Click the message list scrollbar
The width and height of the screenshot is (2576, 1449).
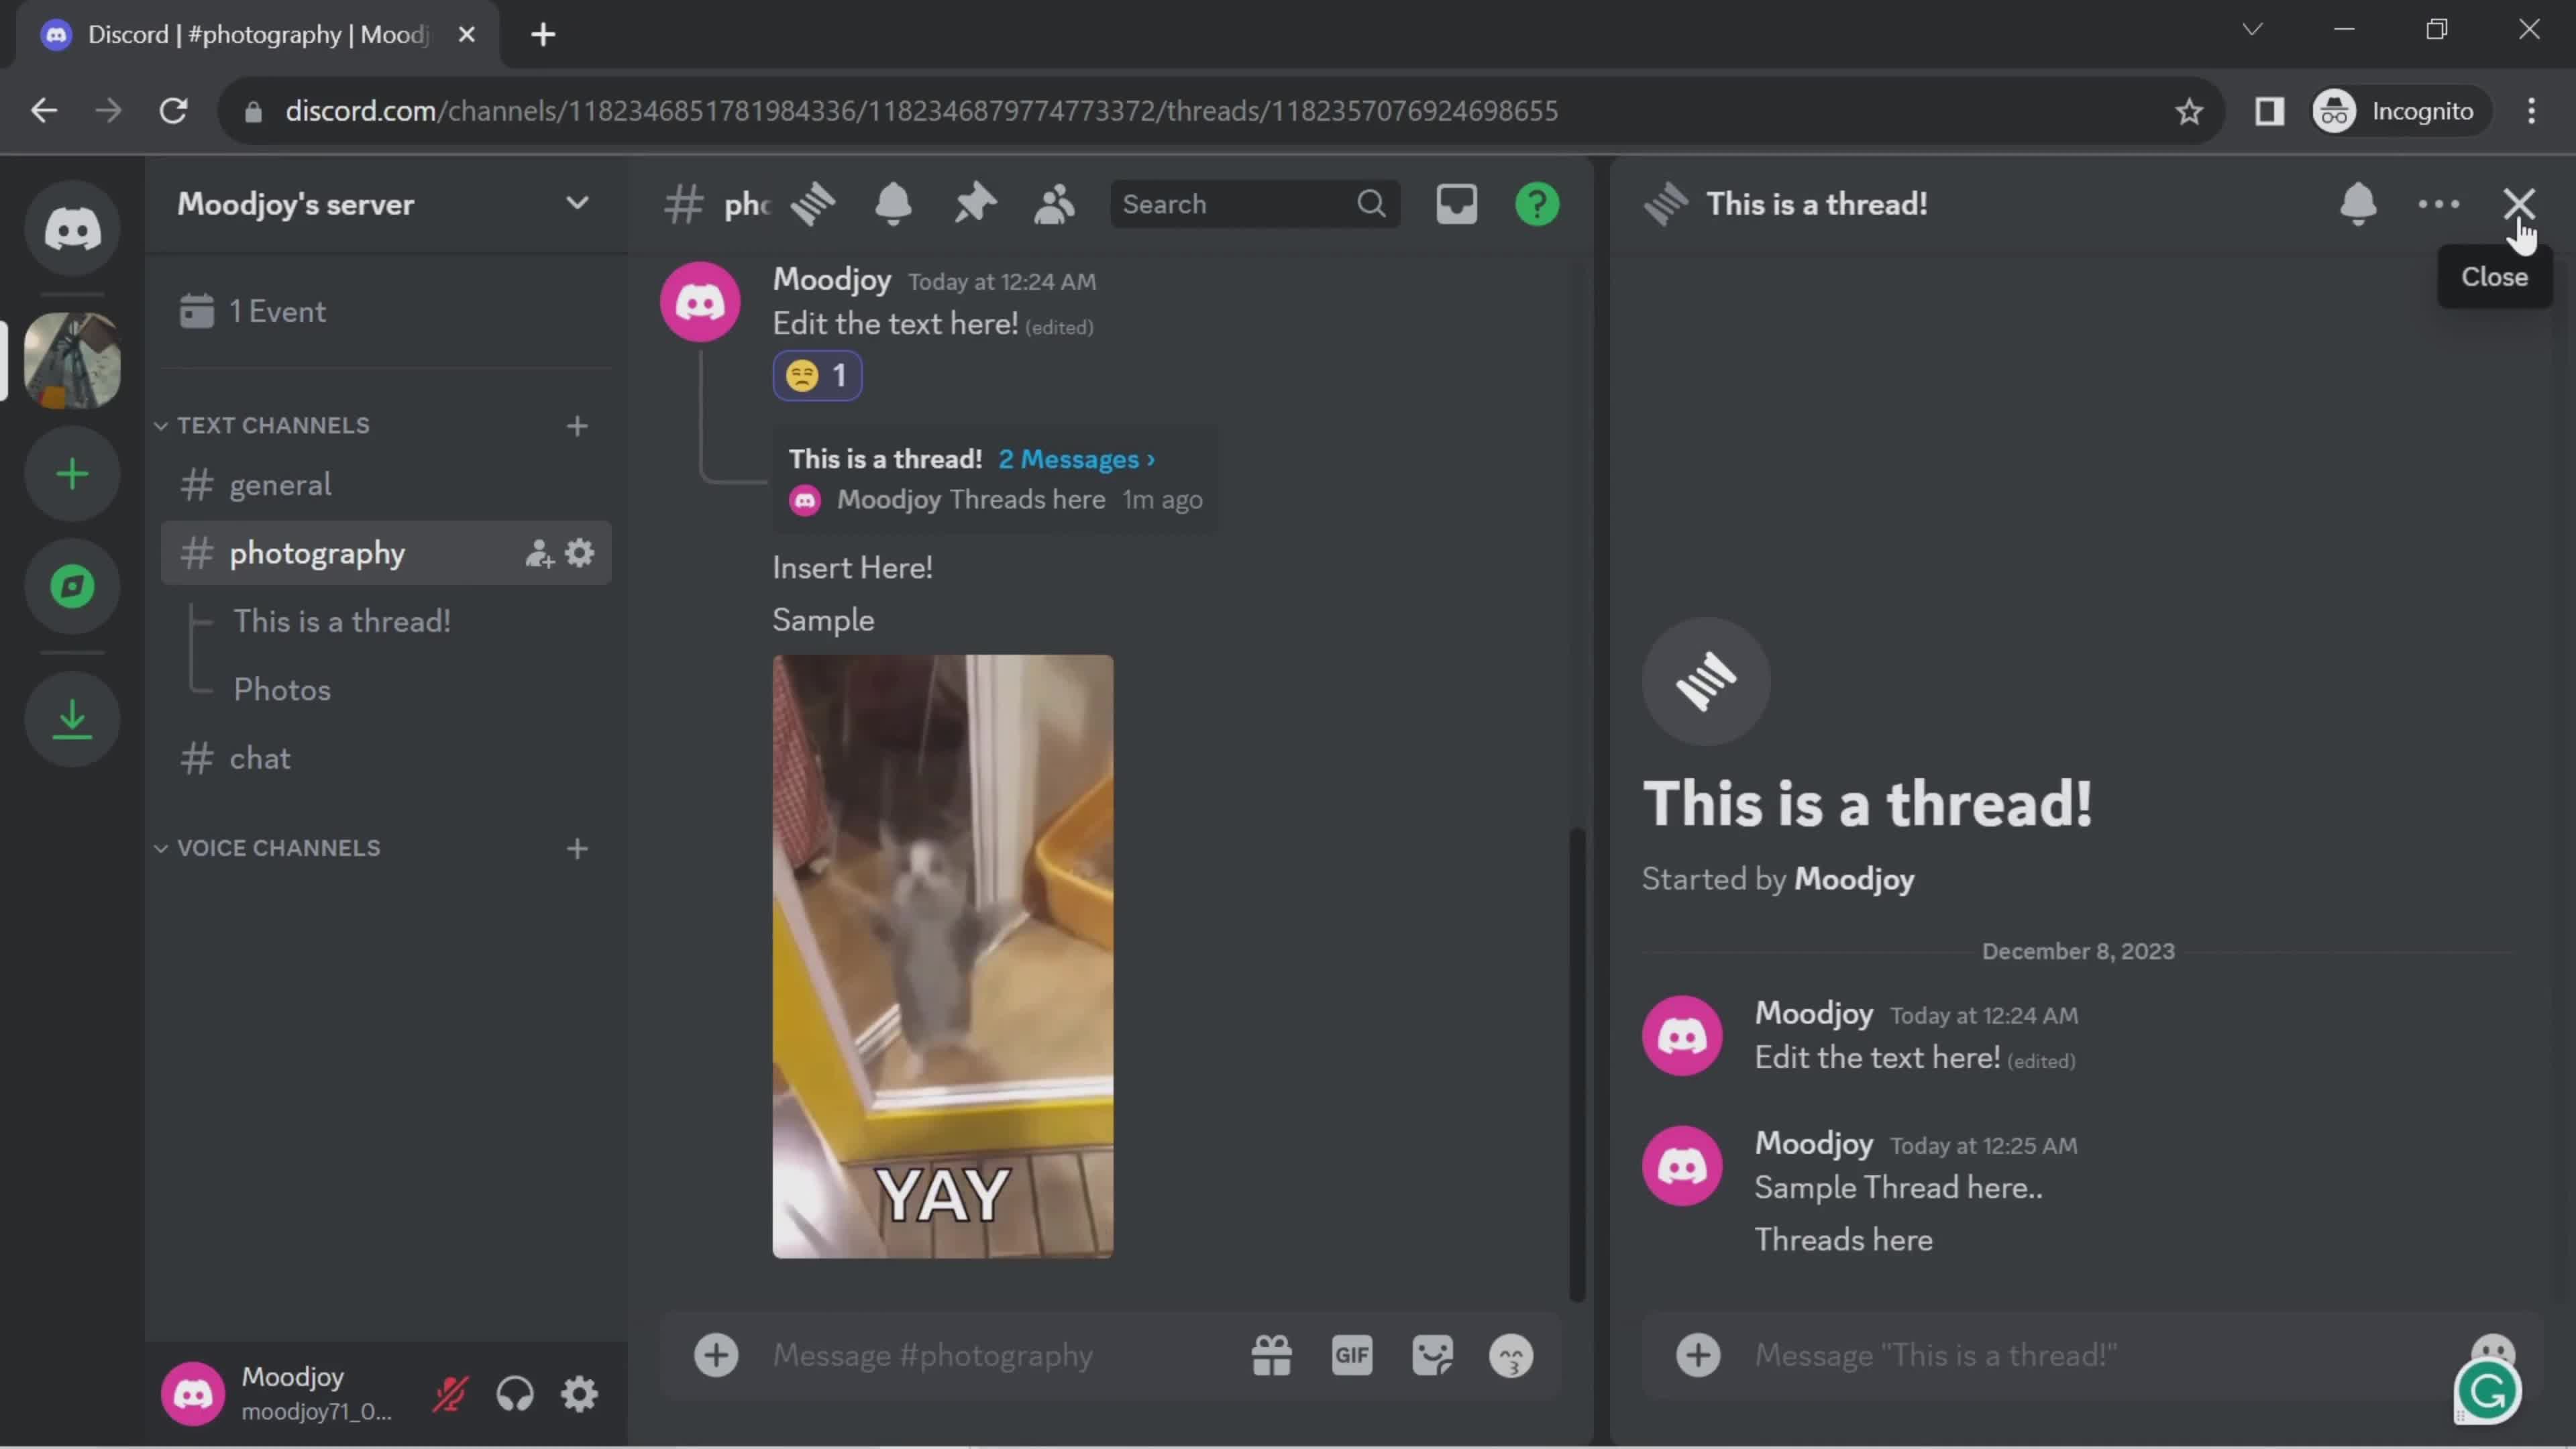coord(1577,1065)
